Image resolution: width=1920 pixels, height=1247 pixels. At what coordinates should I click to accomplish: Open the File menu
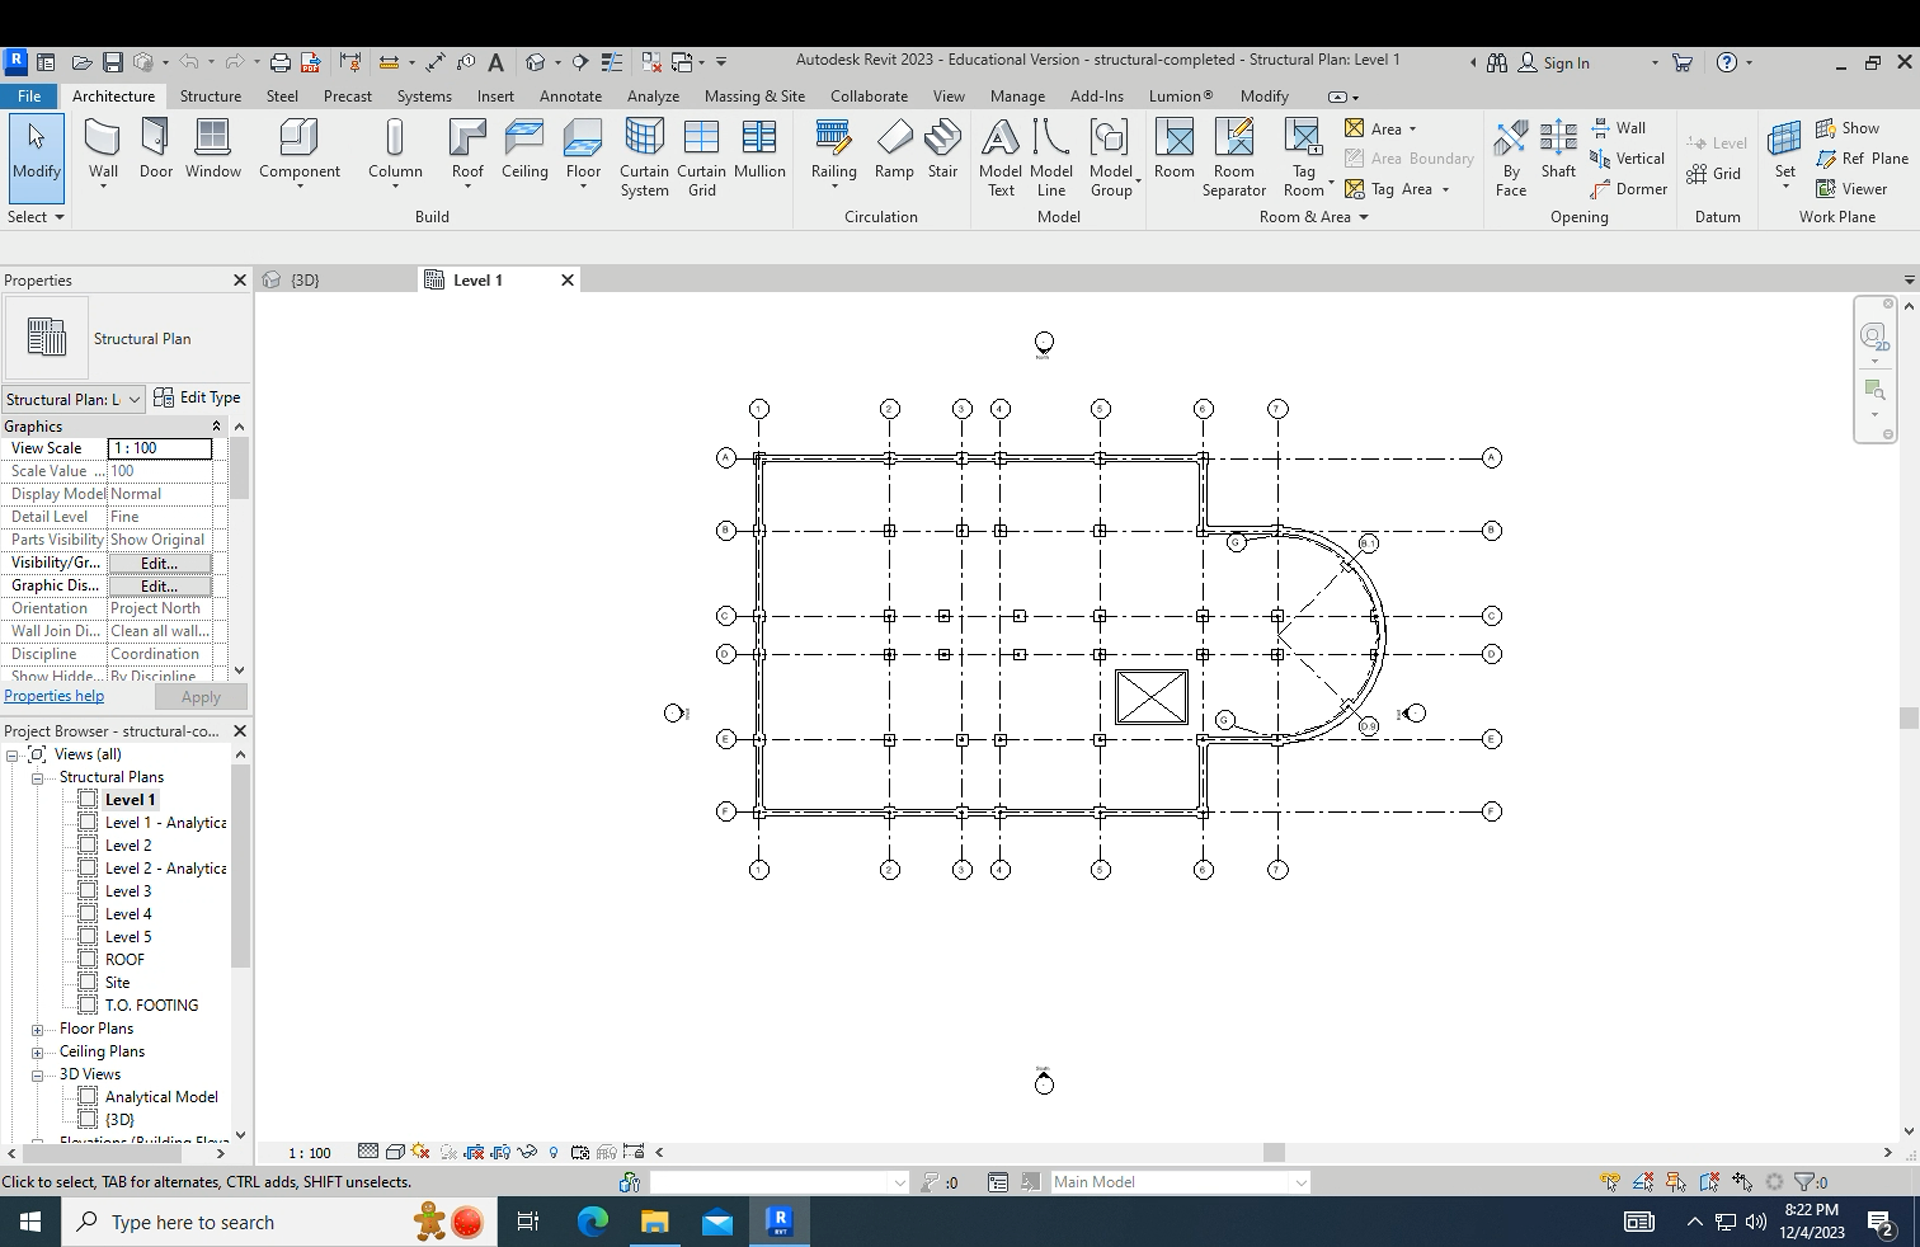[x=29, y=96]
